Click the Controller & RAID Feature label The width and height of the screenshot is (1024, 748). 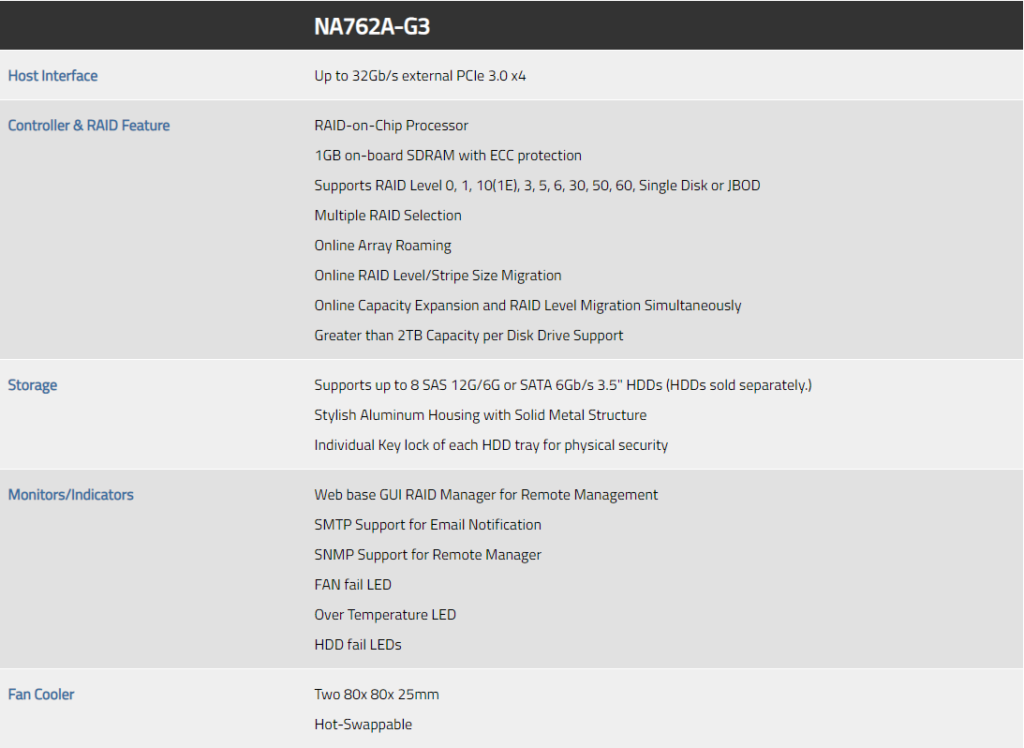coord(89,125)
